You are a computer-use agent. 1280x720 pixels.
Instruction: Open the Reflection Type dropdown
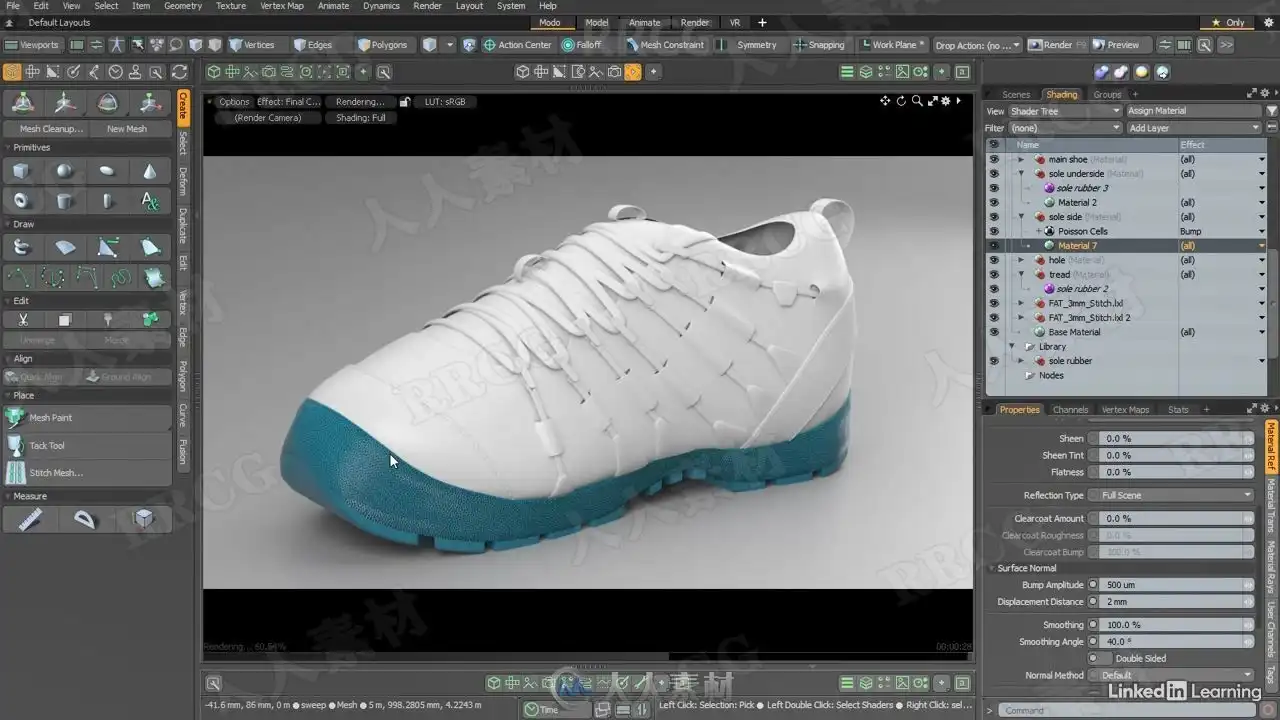tap(1174, 495)
